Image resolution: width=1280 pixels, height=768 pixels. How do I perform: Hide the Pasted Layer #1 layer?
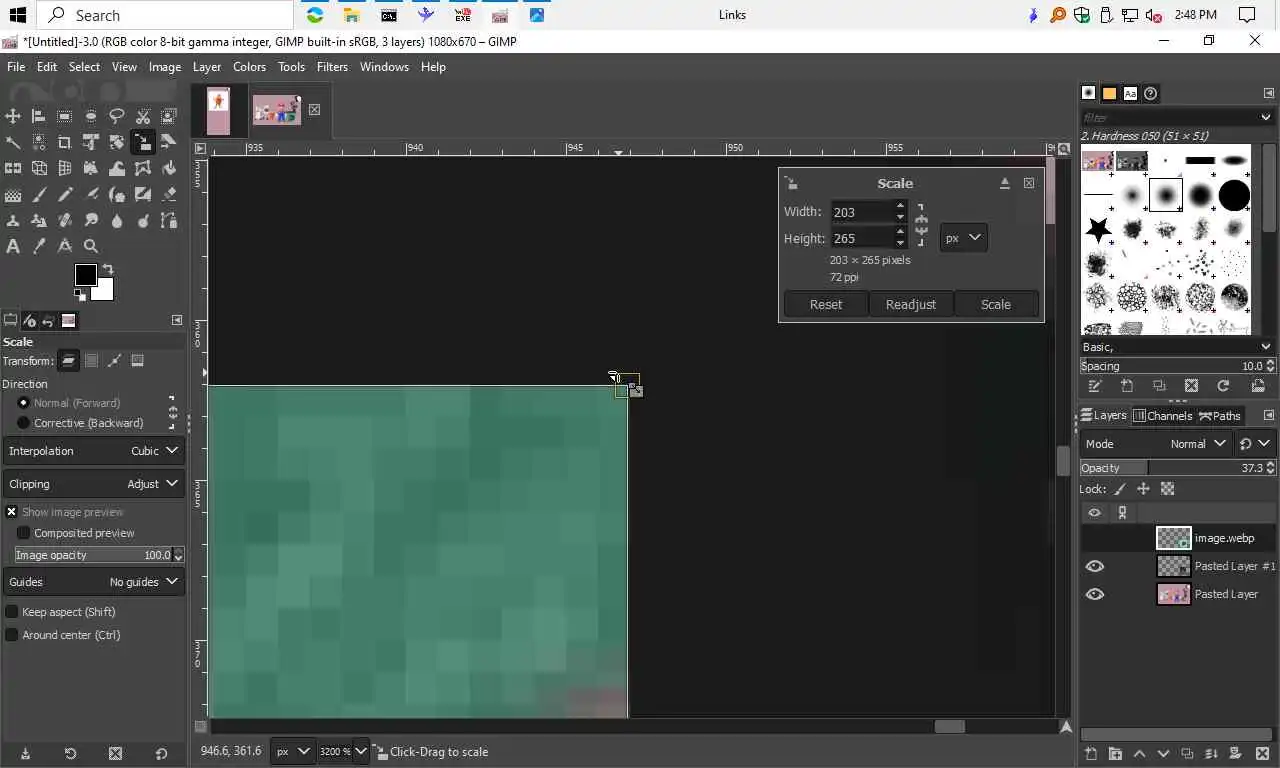[x=1095, y=566]
